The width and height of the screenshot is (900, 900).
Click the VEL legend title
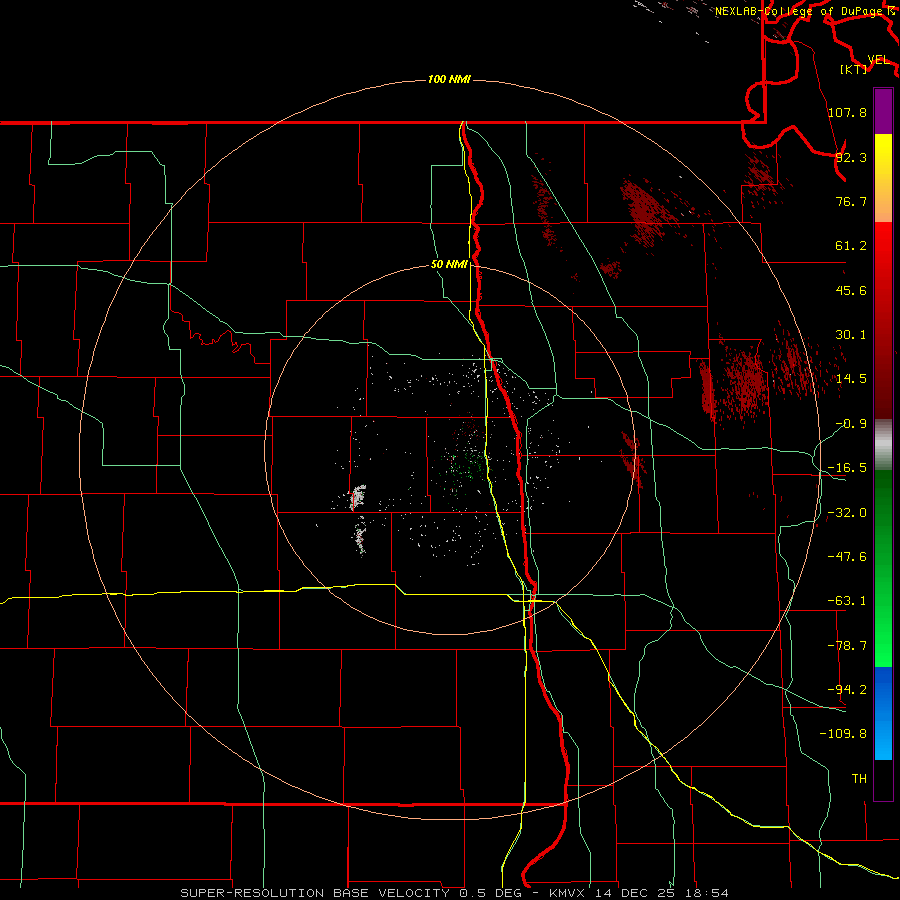point(878,60)
